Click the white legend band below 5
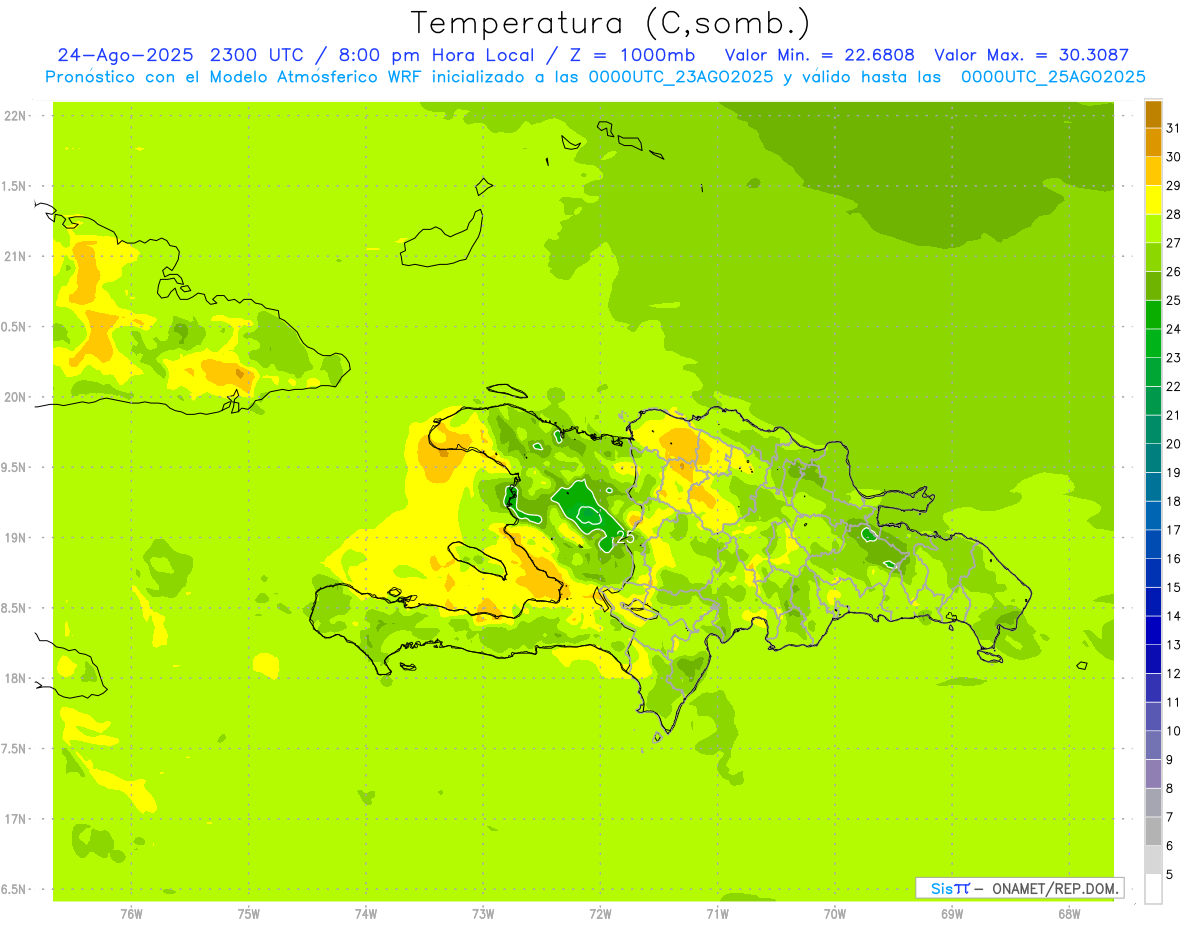The height and width of the screenshot is (927, 1200). (x=1153, y=889)
